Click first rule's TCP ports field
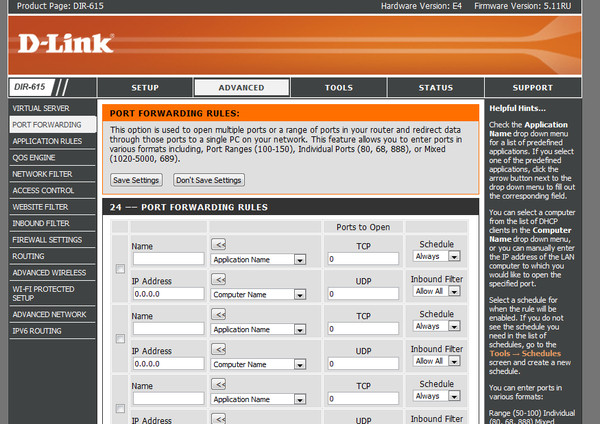Viewport: 600px width, 424px height. 363,259
